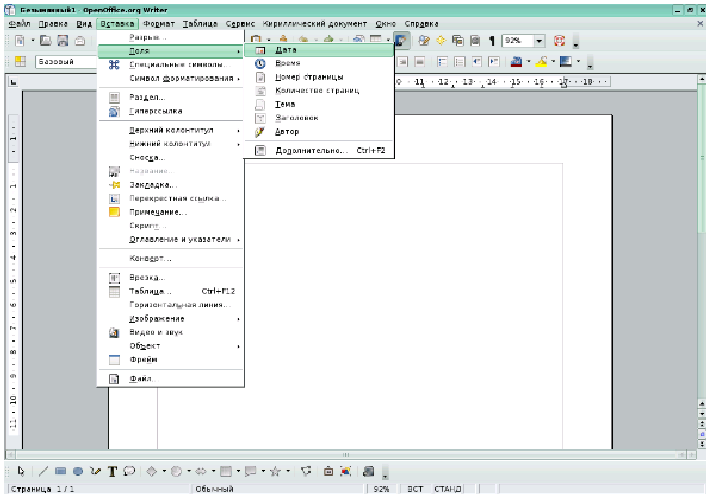Expand Символ форматирования submenu
Screen dimensions: 706x494
tap(171, 78)
